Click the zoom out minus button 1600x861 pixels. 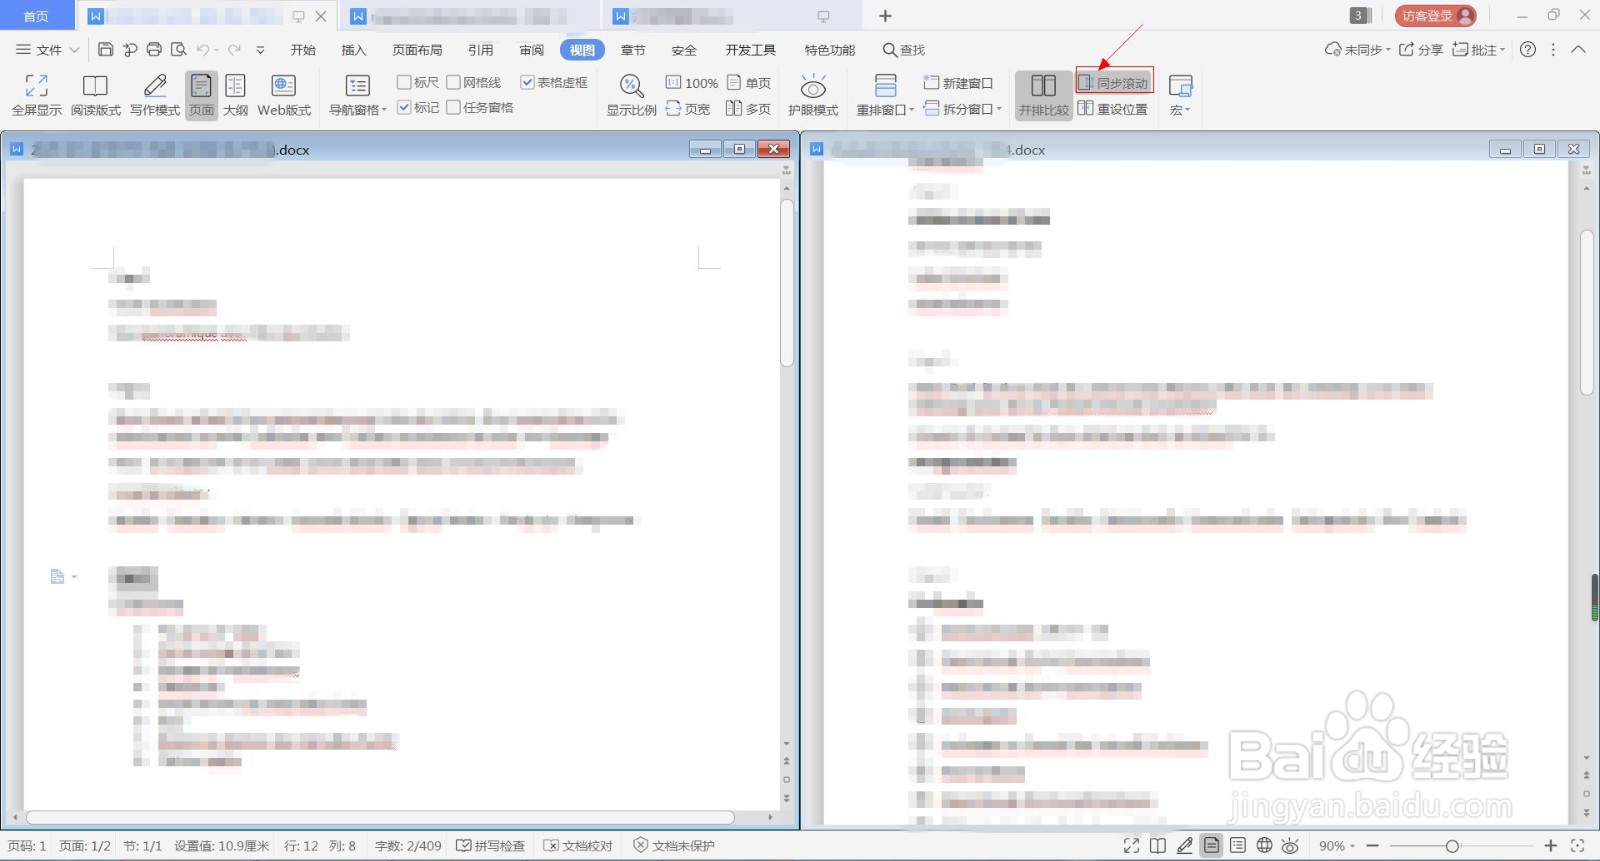(1373, 846)
